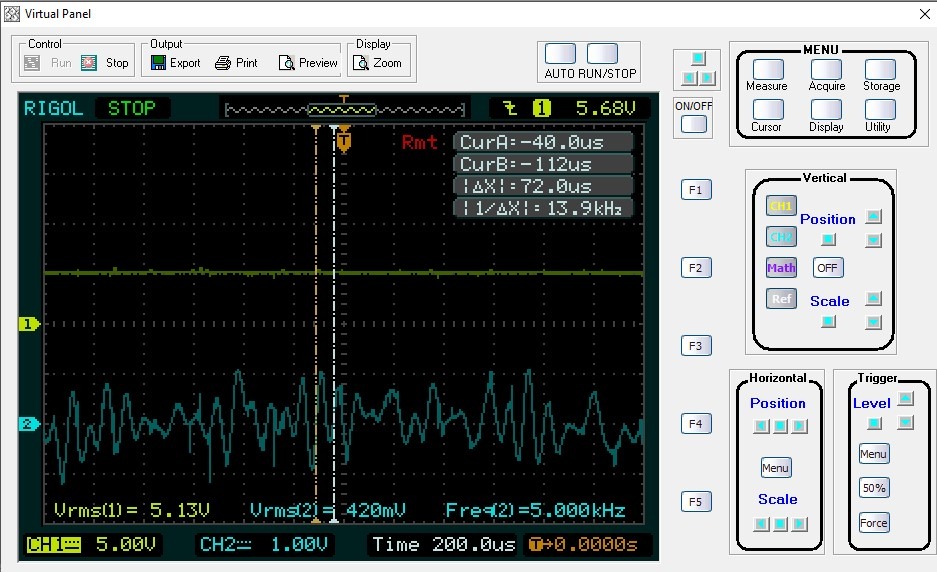Click horizontal Position left button
This screenshot has width=937, height=572.
761,426
